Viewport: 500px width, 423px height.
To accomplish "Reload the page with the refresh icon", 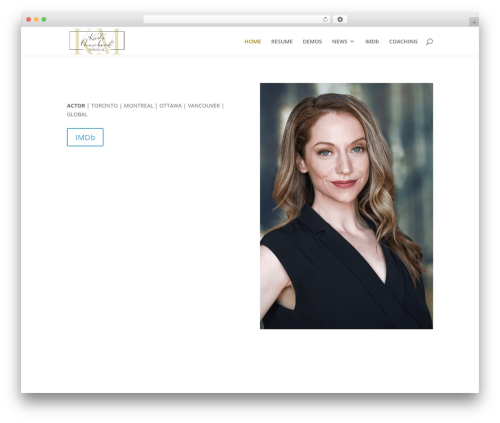I will pyautogui.click(x=325, y=19).
